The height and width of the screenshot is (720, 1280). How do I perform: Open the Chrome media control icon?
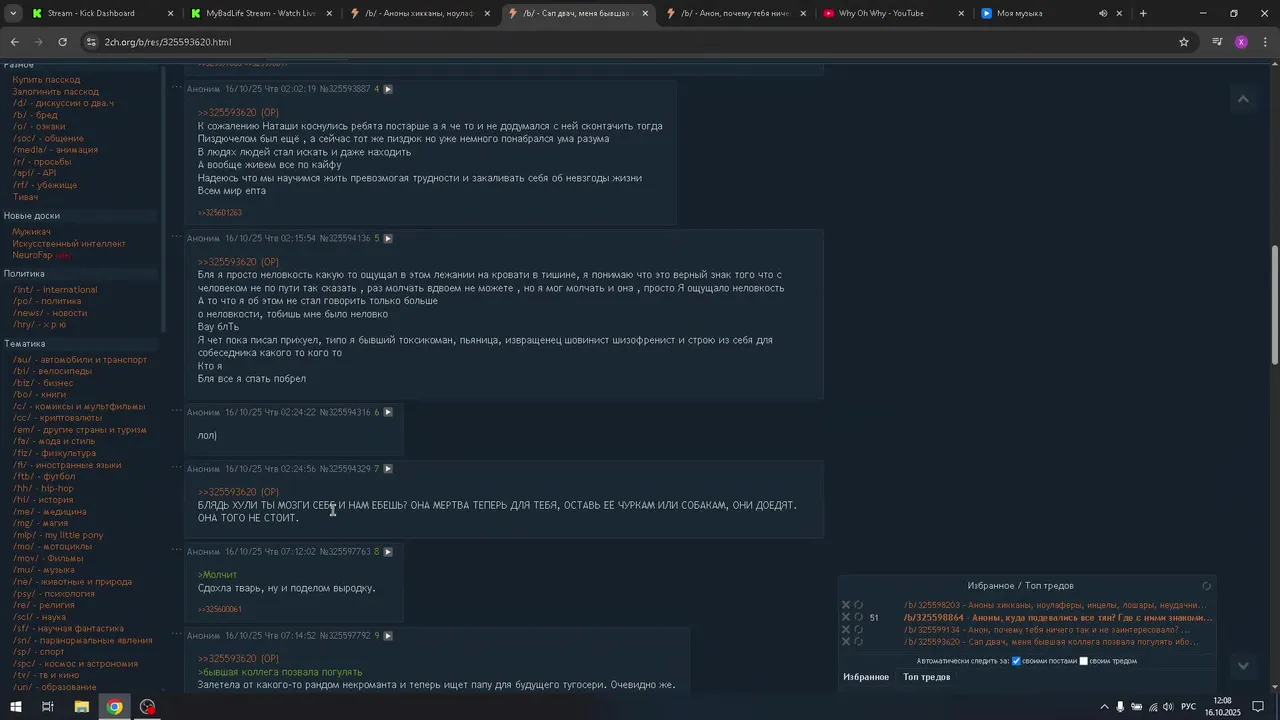[x=1217, y=42]
